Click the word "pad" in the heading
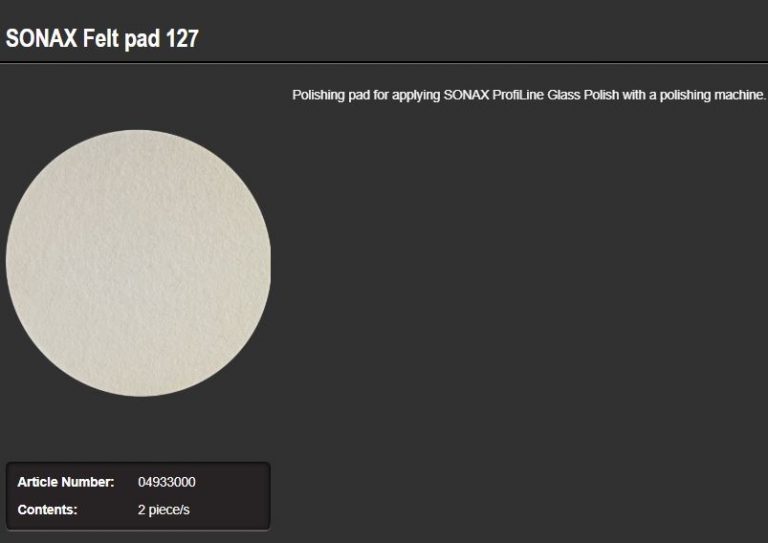768x543 pixels. pyautogui.click(x=142, y=40)
